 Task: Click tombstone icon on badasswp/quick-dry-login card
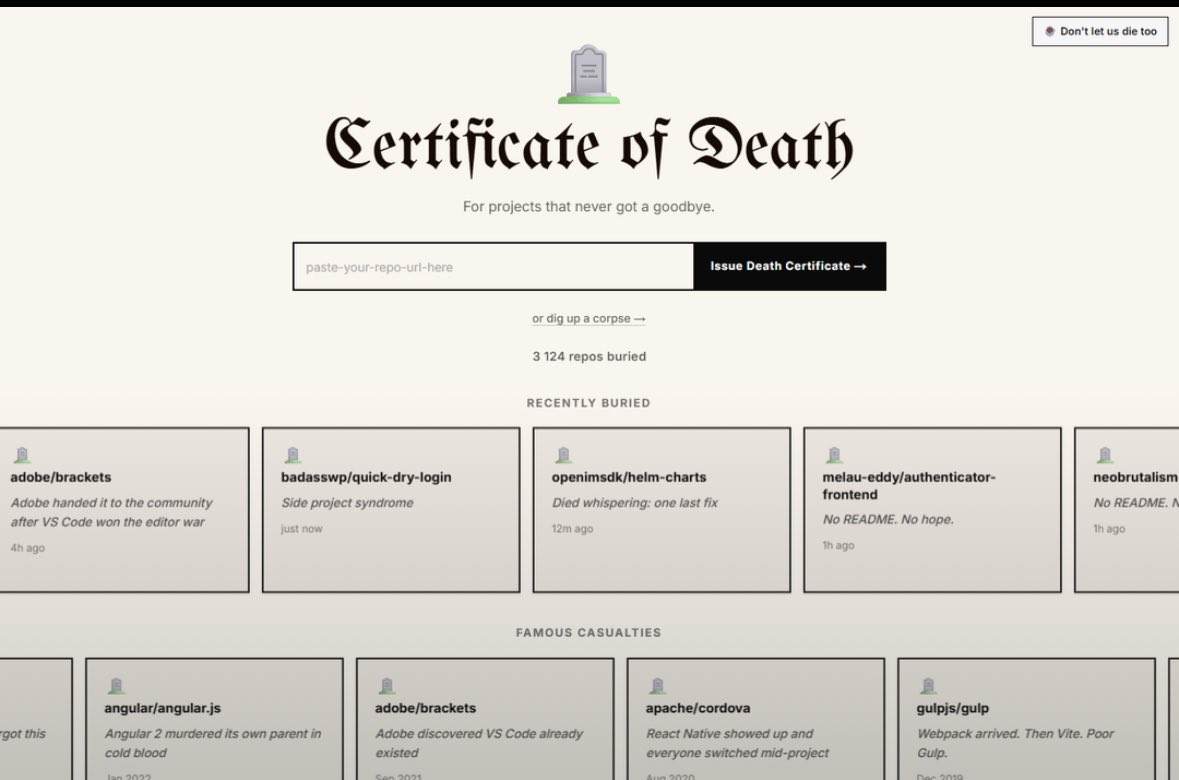[x=293, y=455]
